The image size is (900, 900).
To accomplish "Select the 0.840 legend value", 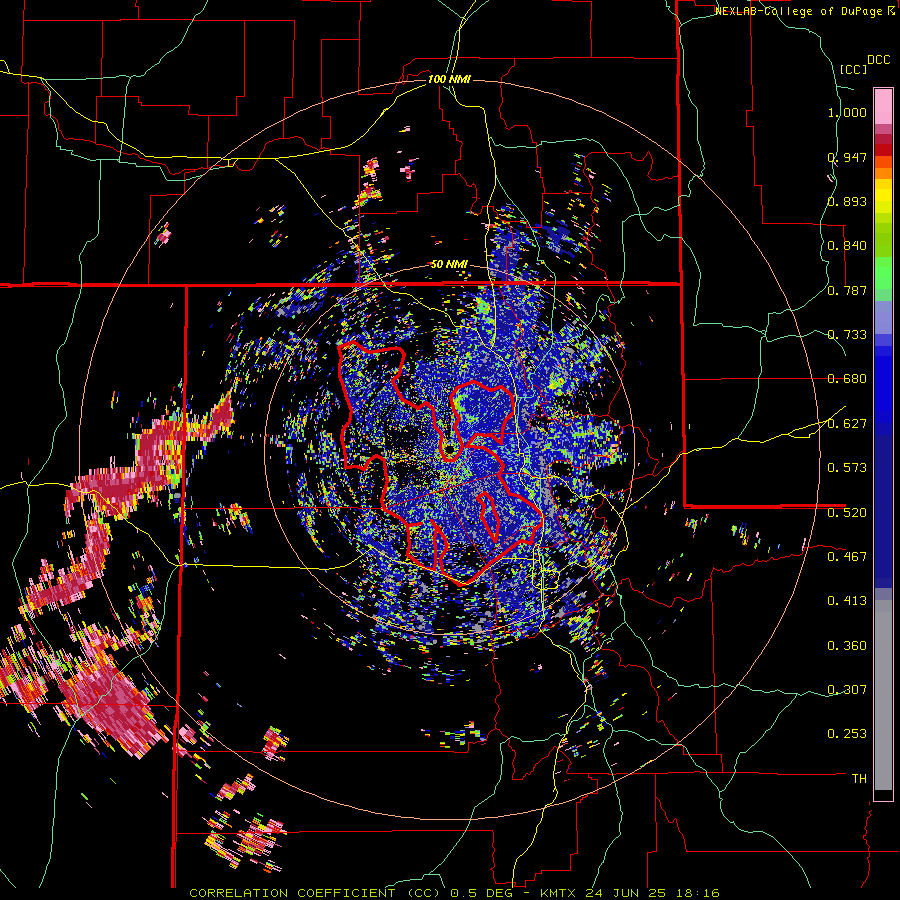I will click(847, 246).
